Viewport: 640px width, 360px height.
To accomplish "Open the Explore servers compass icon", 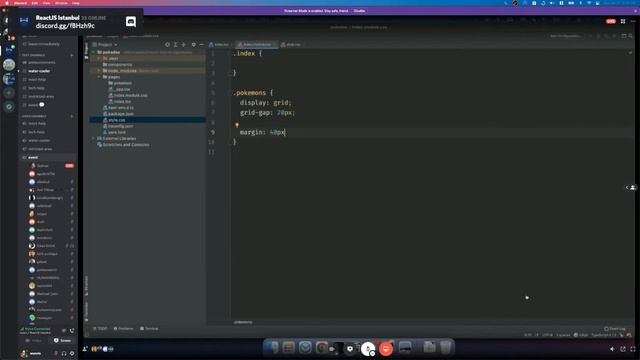I will tap(9, 107).
